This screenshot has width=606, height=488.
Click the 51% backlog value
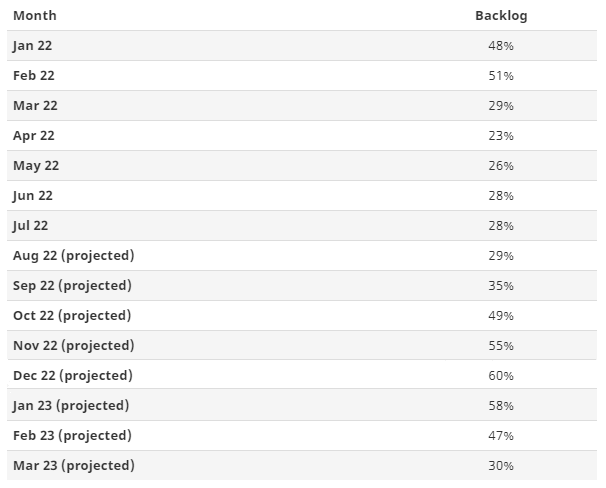[x=501, y=76]
